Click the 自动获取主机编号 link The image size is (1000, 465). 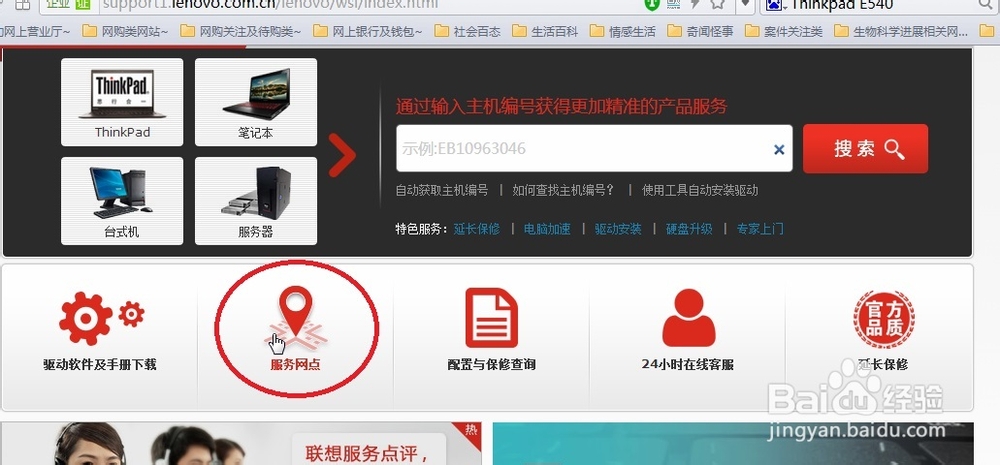coord(442,191)
